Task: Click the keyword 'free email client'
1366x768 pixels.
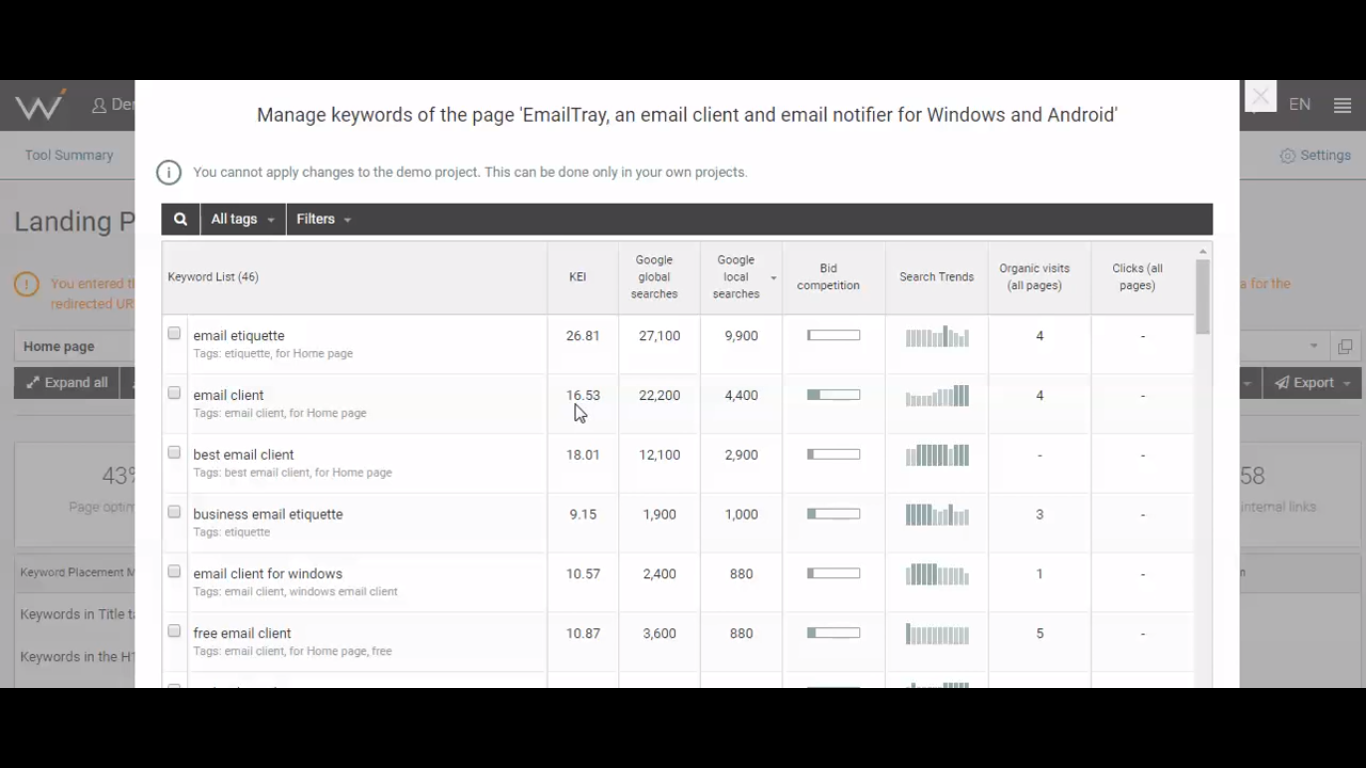Action: (x=242, y=633)
